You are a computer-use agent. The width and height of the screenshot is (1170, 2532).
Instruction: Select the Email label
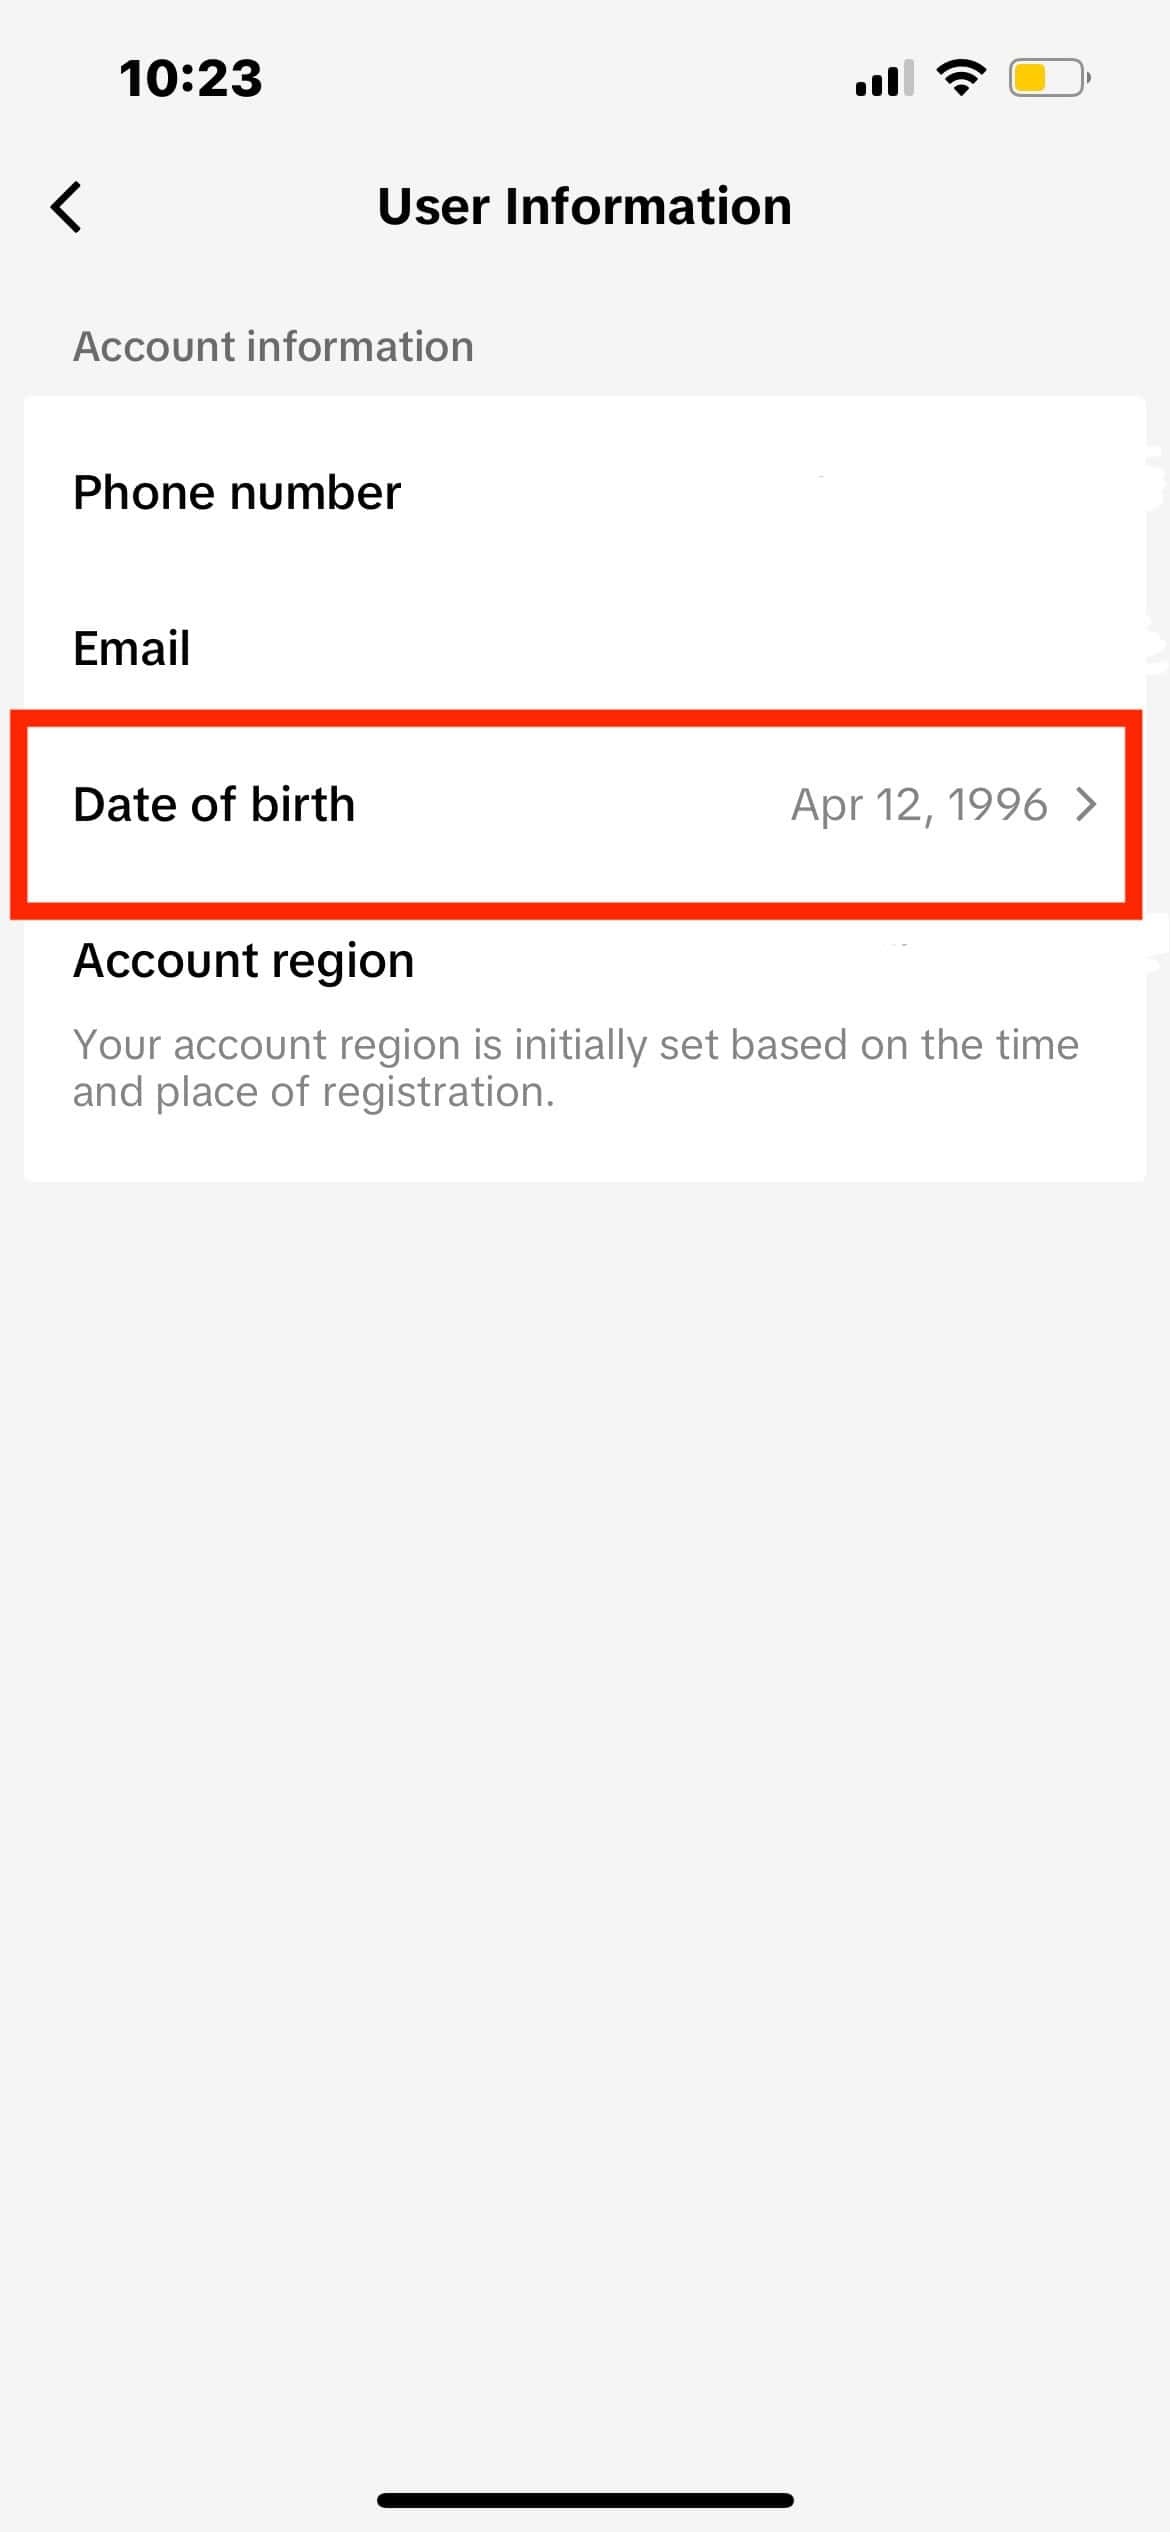point(132,648)
